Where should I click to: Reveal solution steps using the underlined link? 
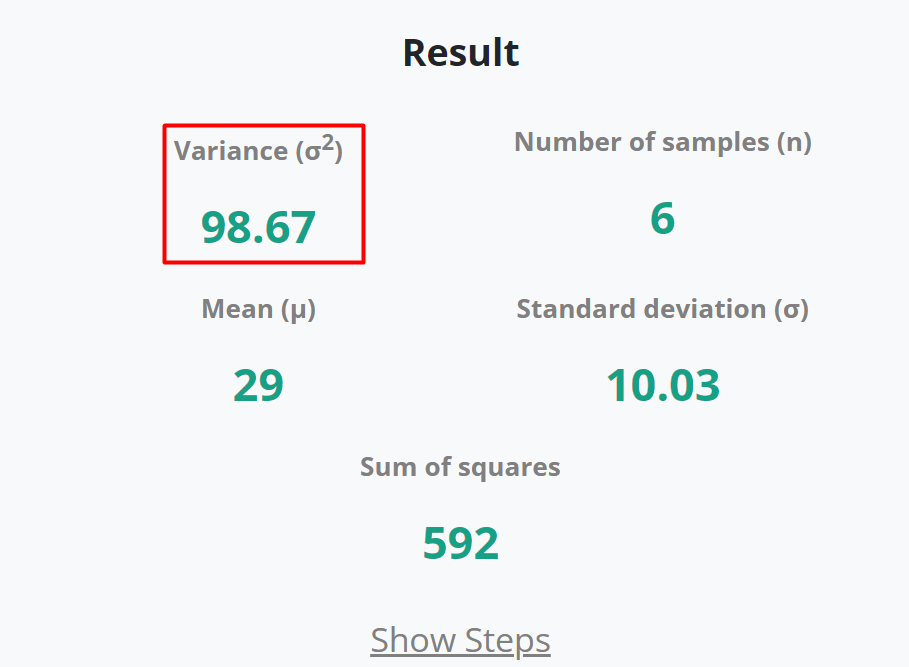pos(460,640)
